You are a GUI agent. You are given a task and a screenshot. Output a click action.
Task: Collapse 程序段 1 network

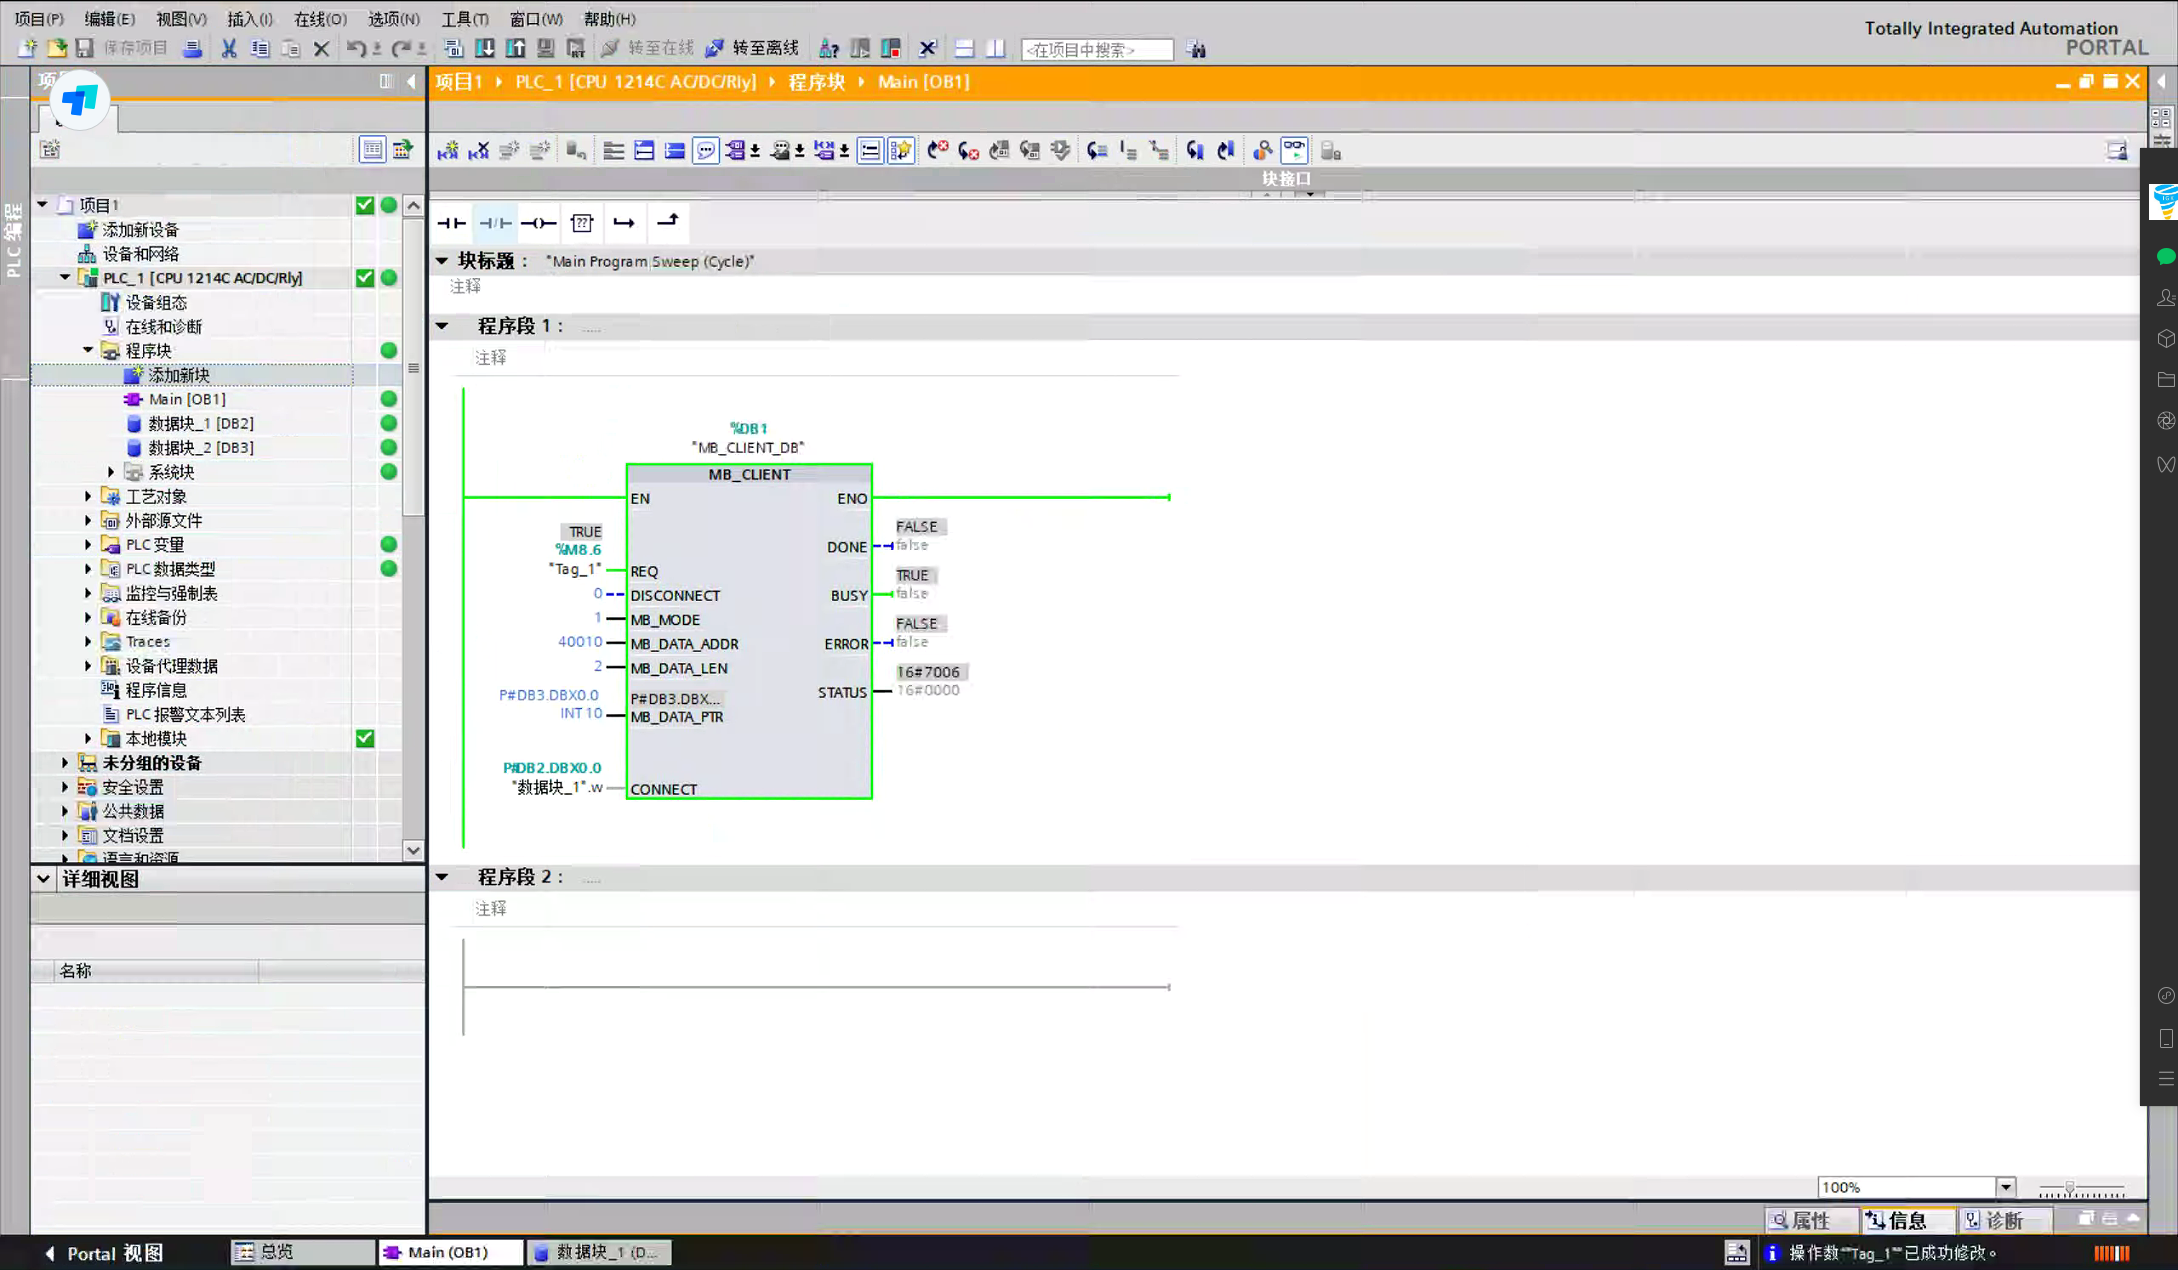pos(442,326)
